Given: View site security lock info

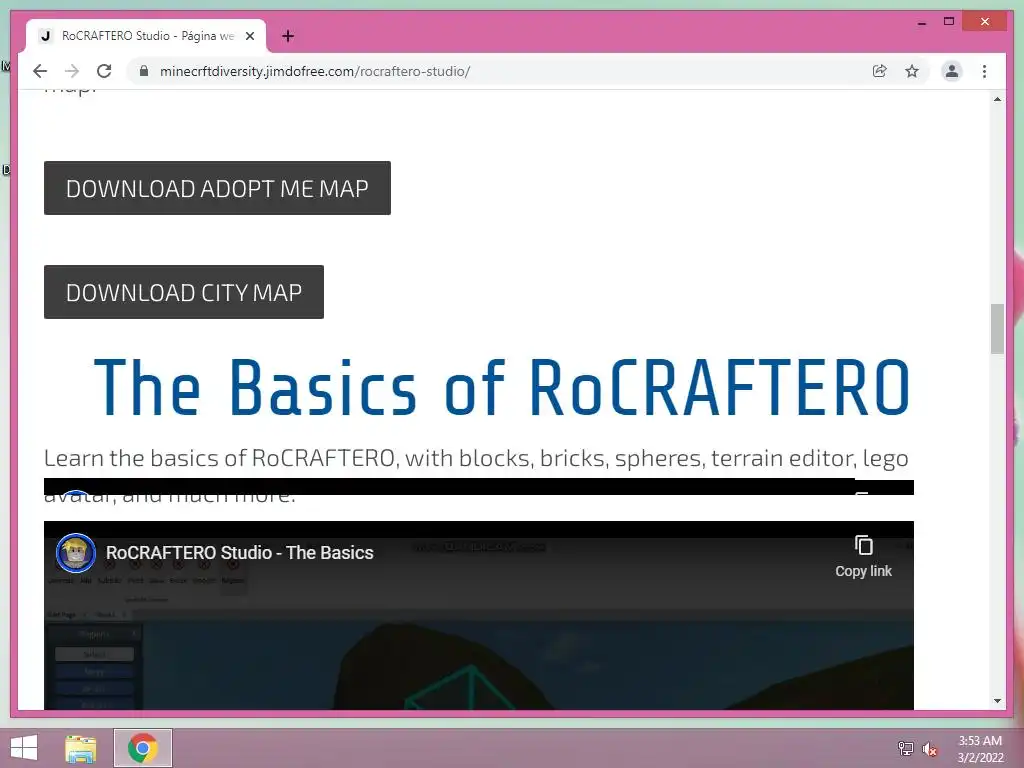Looking at the screenshot, I should coord(144,71).
